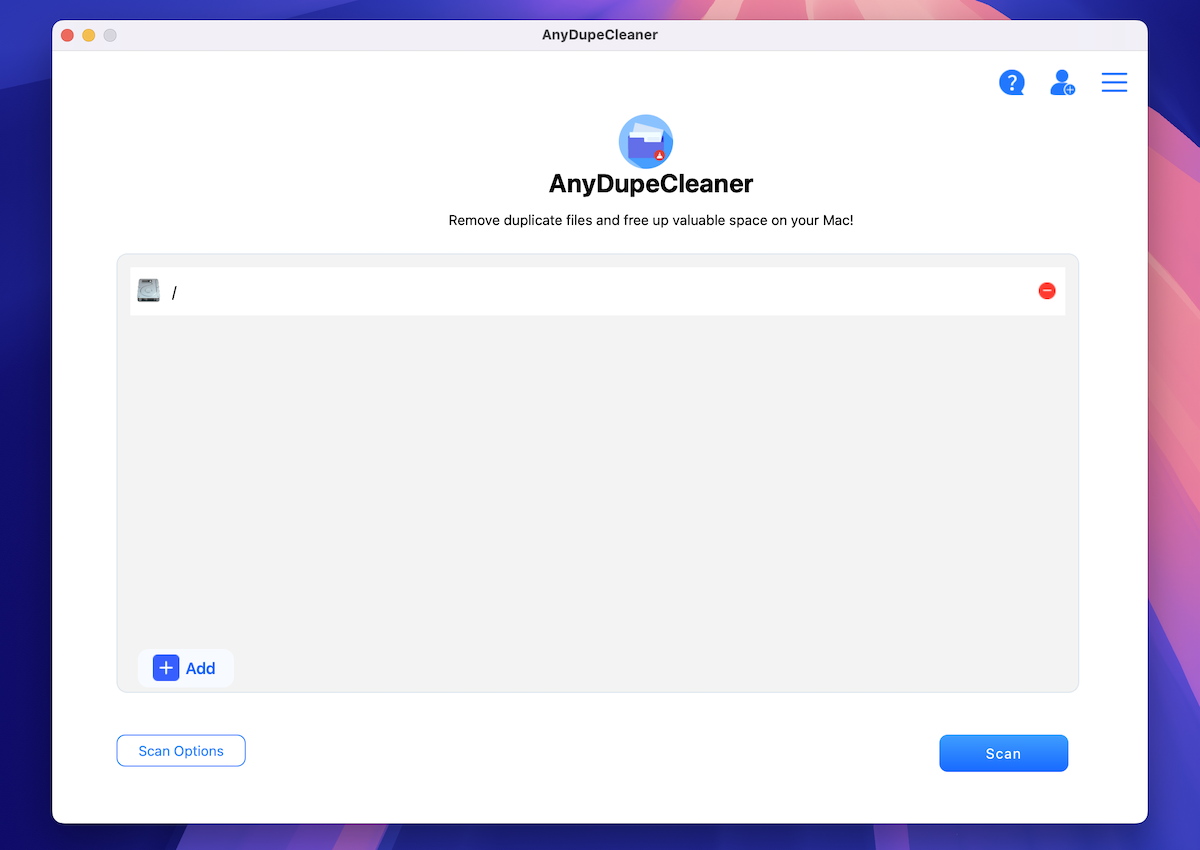Minimize the window with yellow button
1200x850 pixels.
point(89,35)
